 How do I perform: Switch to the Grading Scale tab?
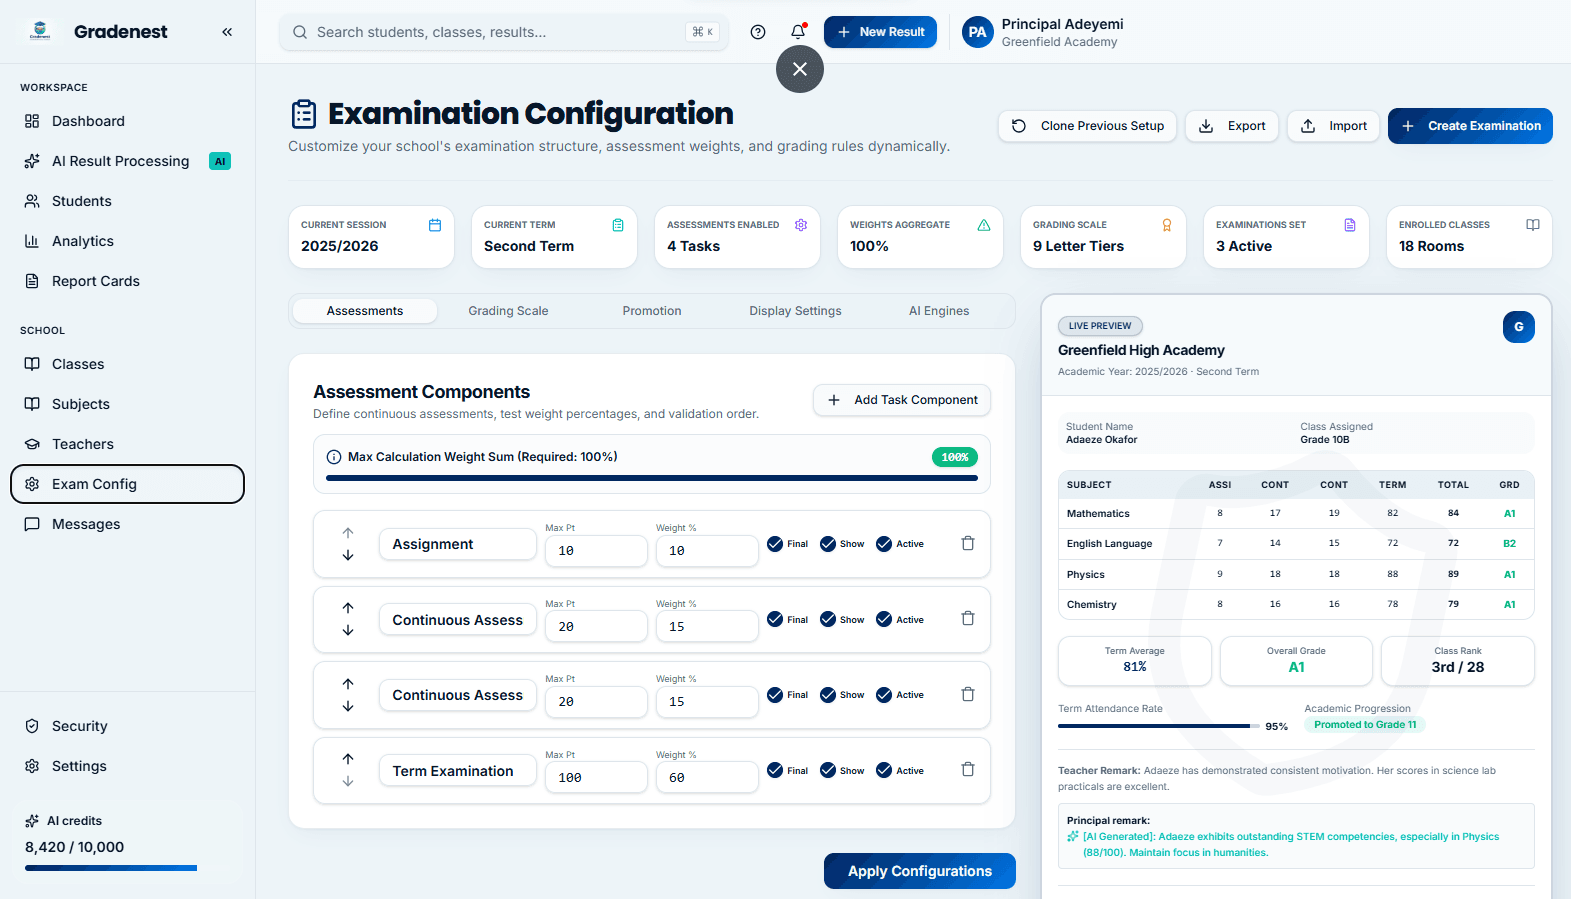[508, 311]
